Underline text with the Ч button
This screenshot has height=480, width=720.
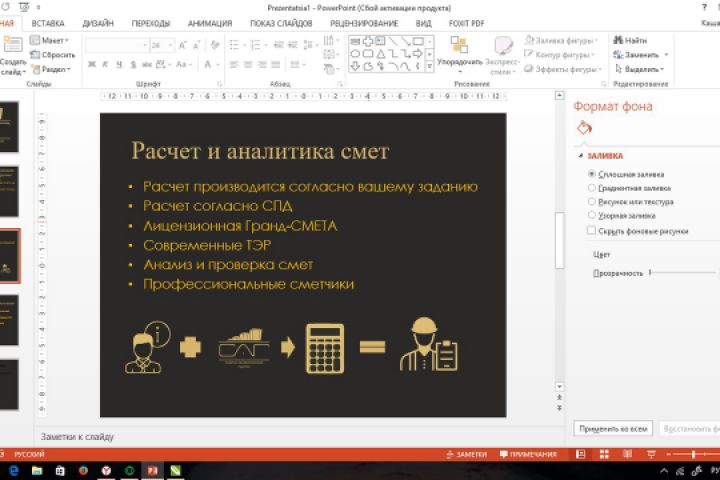point(119,65)
